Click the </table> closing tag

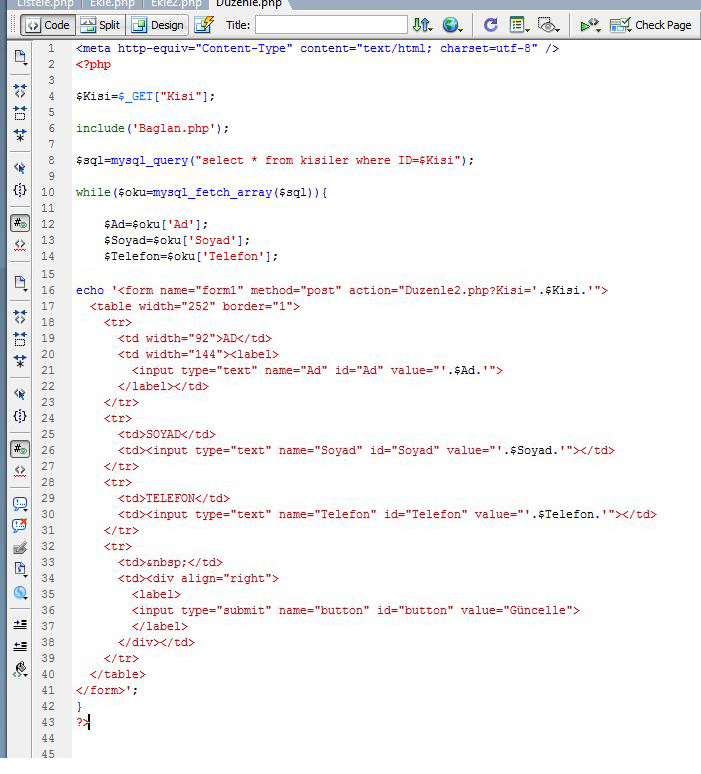pos(117,675)
